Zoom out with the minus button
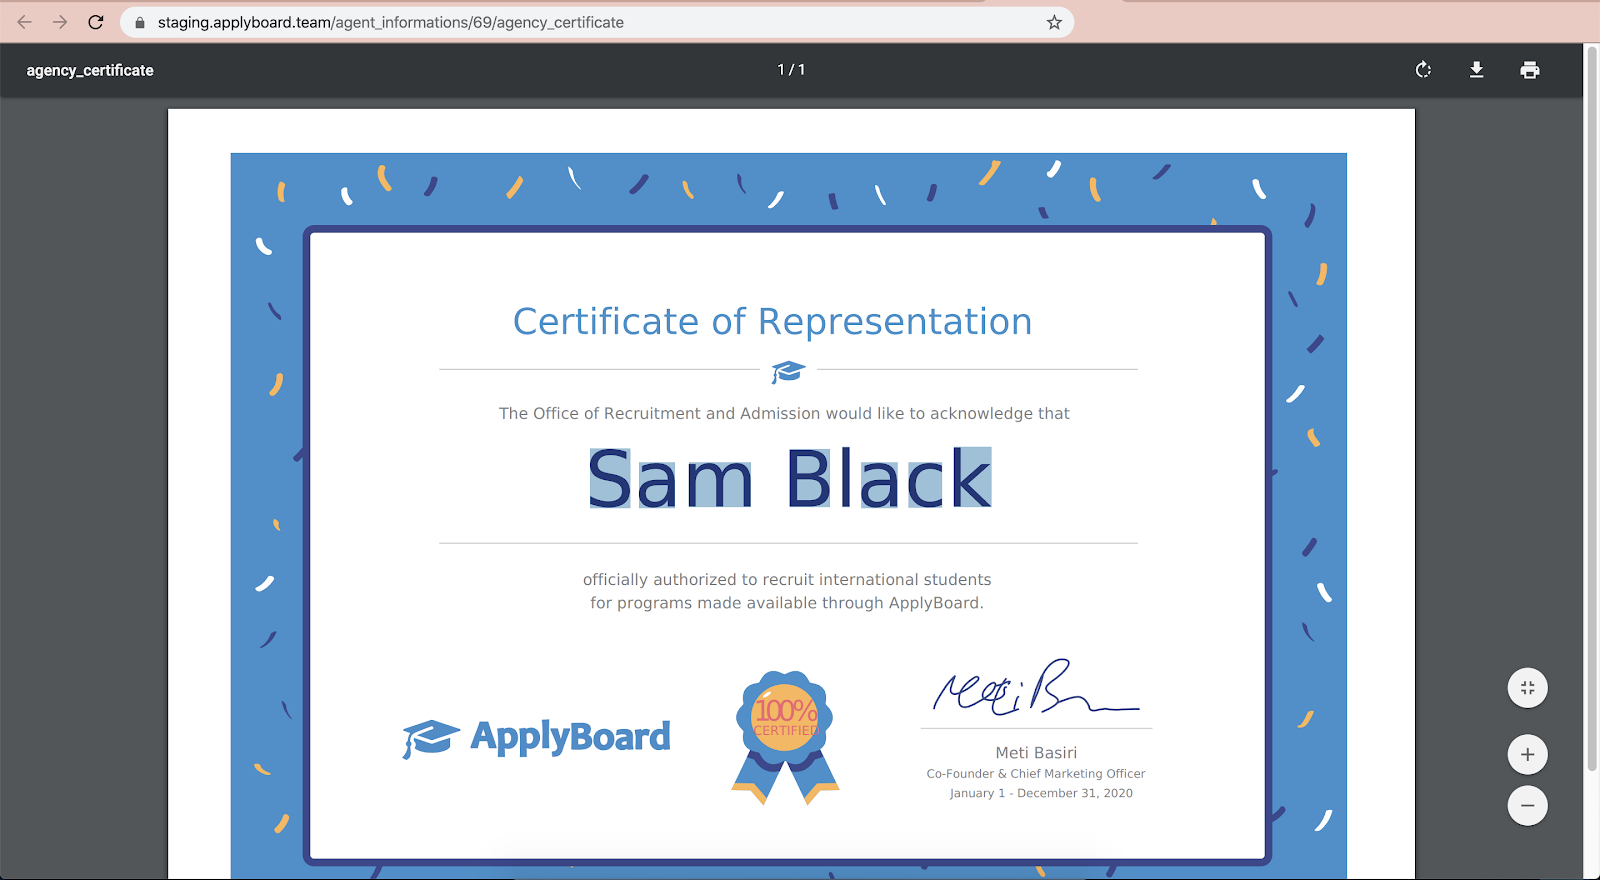The image size is (1600, 880). [1528, 805]
